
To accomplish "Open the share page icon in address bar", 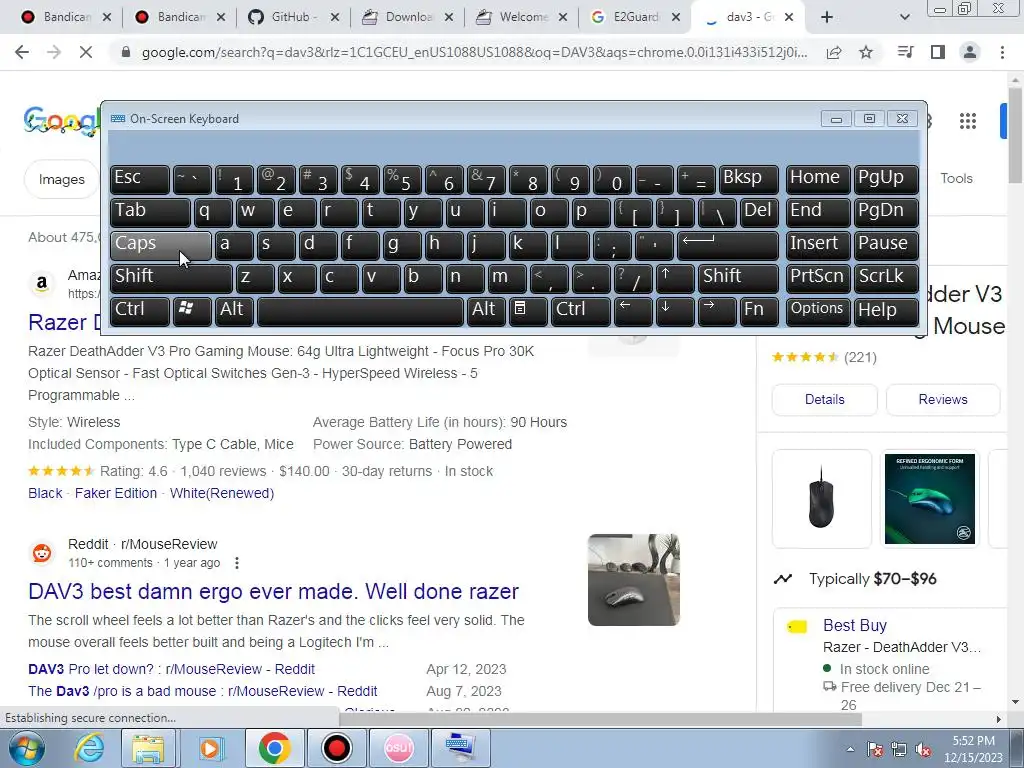I will click(x=834, y=52).
